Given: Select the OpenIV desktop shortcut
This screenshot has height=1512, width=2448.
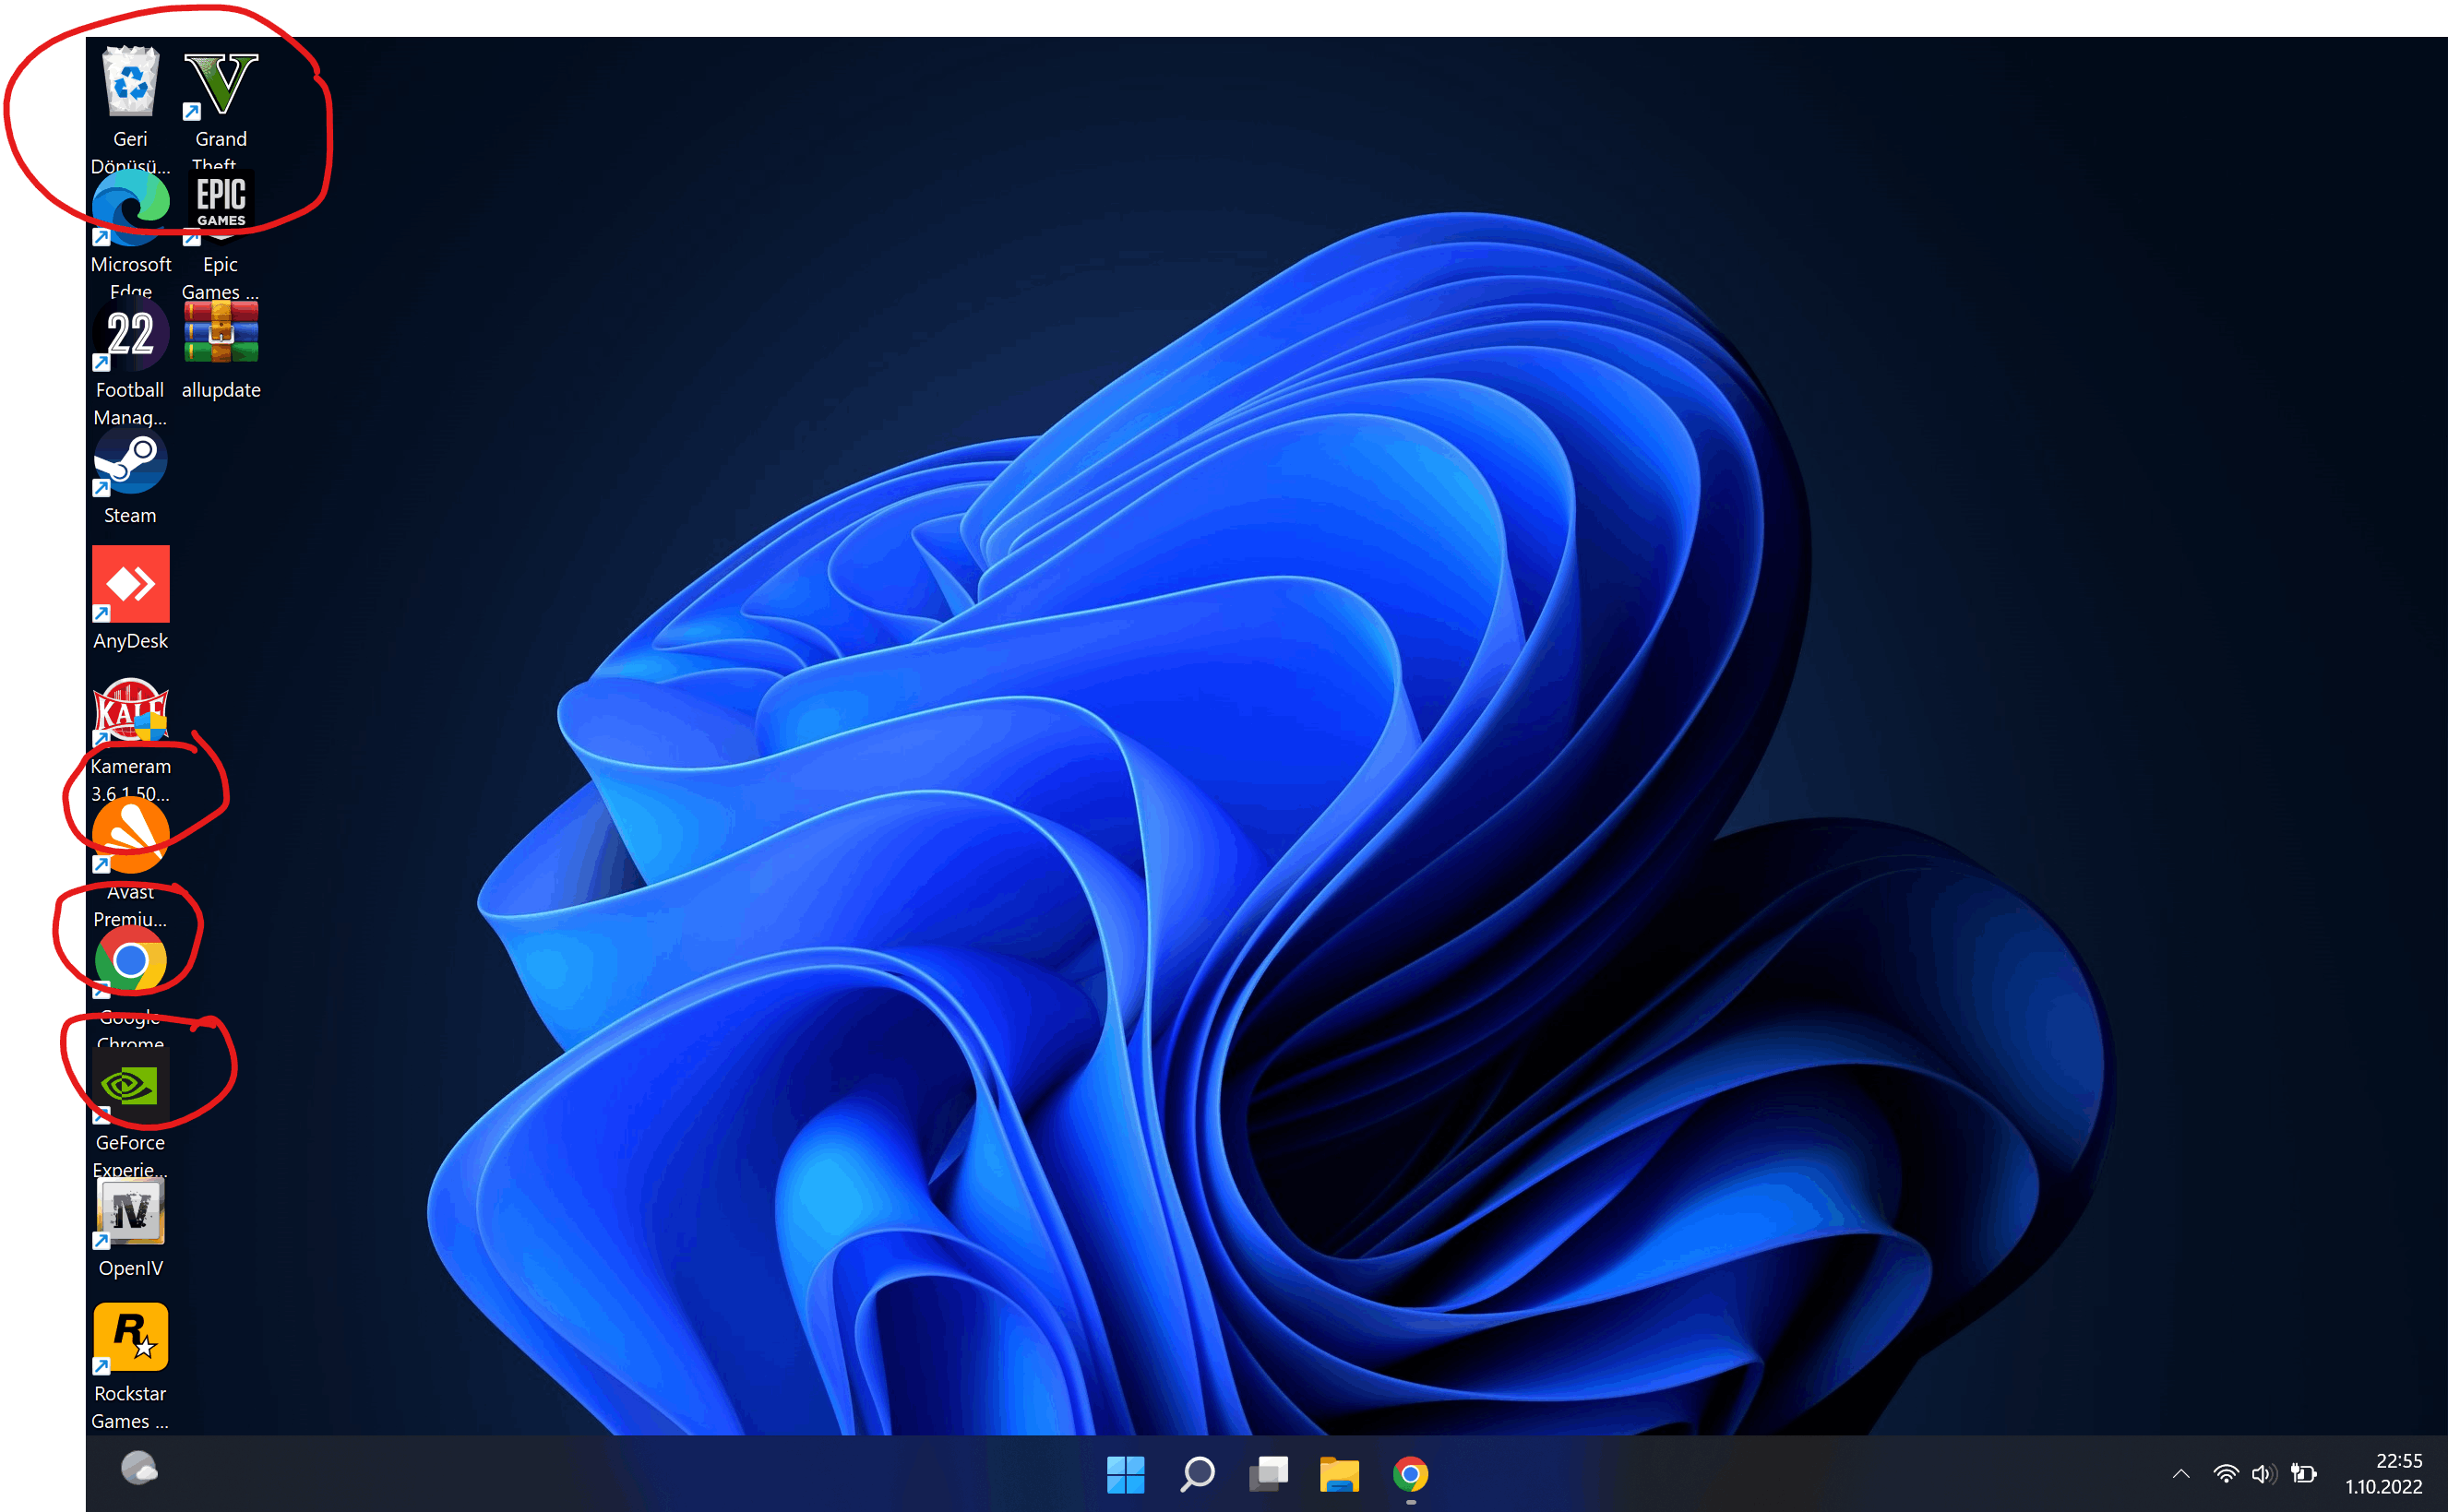Looking at the screenshot, I should tap(130, 1213).
